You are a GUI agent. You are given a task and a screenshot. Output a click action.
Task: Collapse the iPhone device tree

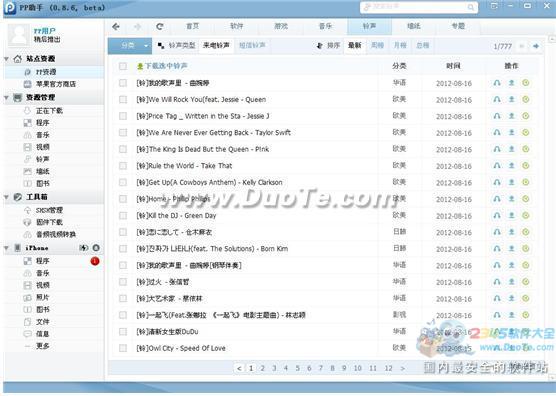[6, 248]
